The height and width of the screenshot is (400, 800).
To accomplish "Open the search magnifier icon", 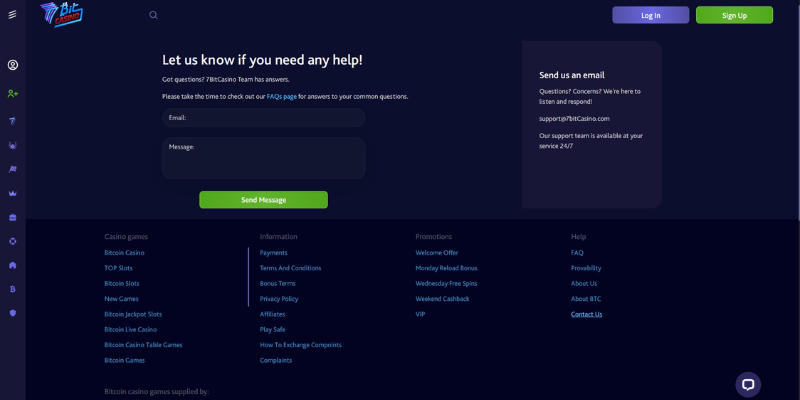I will 153,15.
